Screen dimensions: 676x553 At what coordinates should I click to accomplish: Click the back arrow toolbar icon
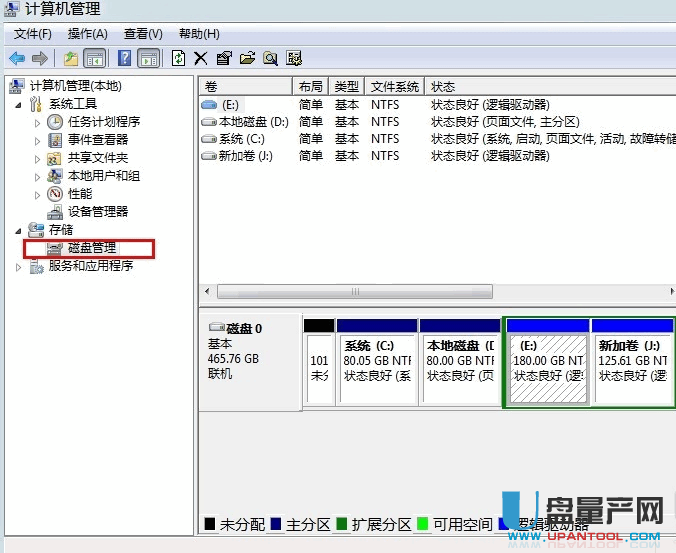tap(17, 58)
